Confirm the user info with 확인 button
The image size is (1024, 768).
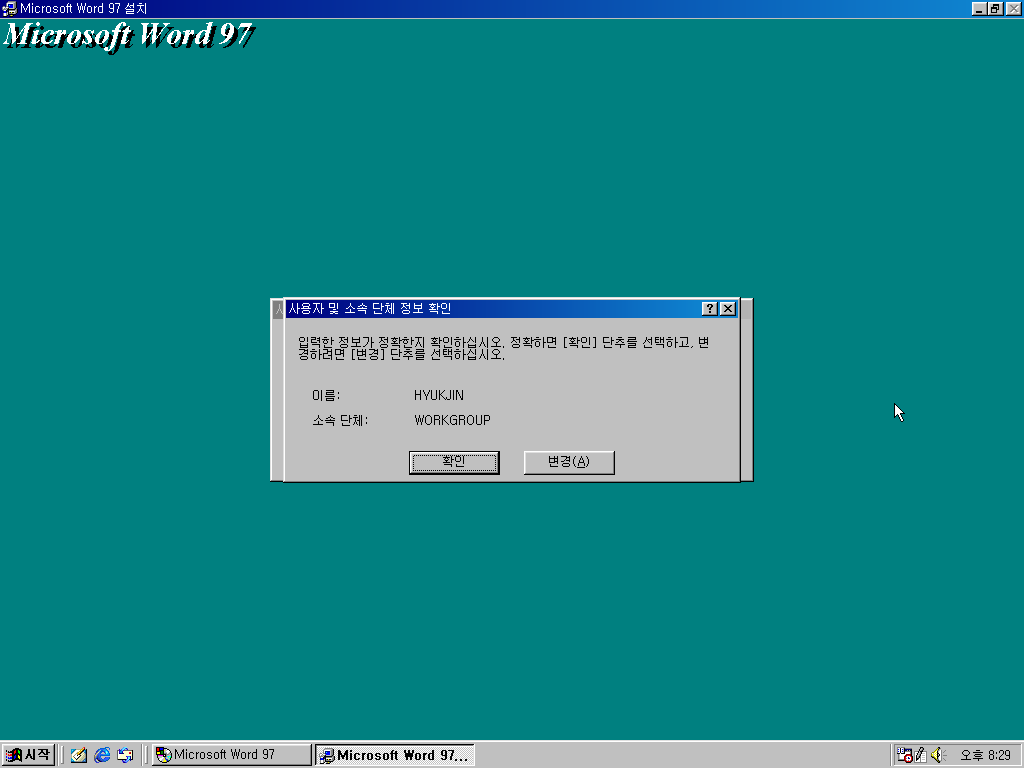coord(454,462)
